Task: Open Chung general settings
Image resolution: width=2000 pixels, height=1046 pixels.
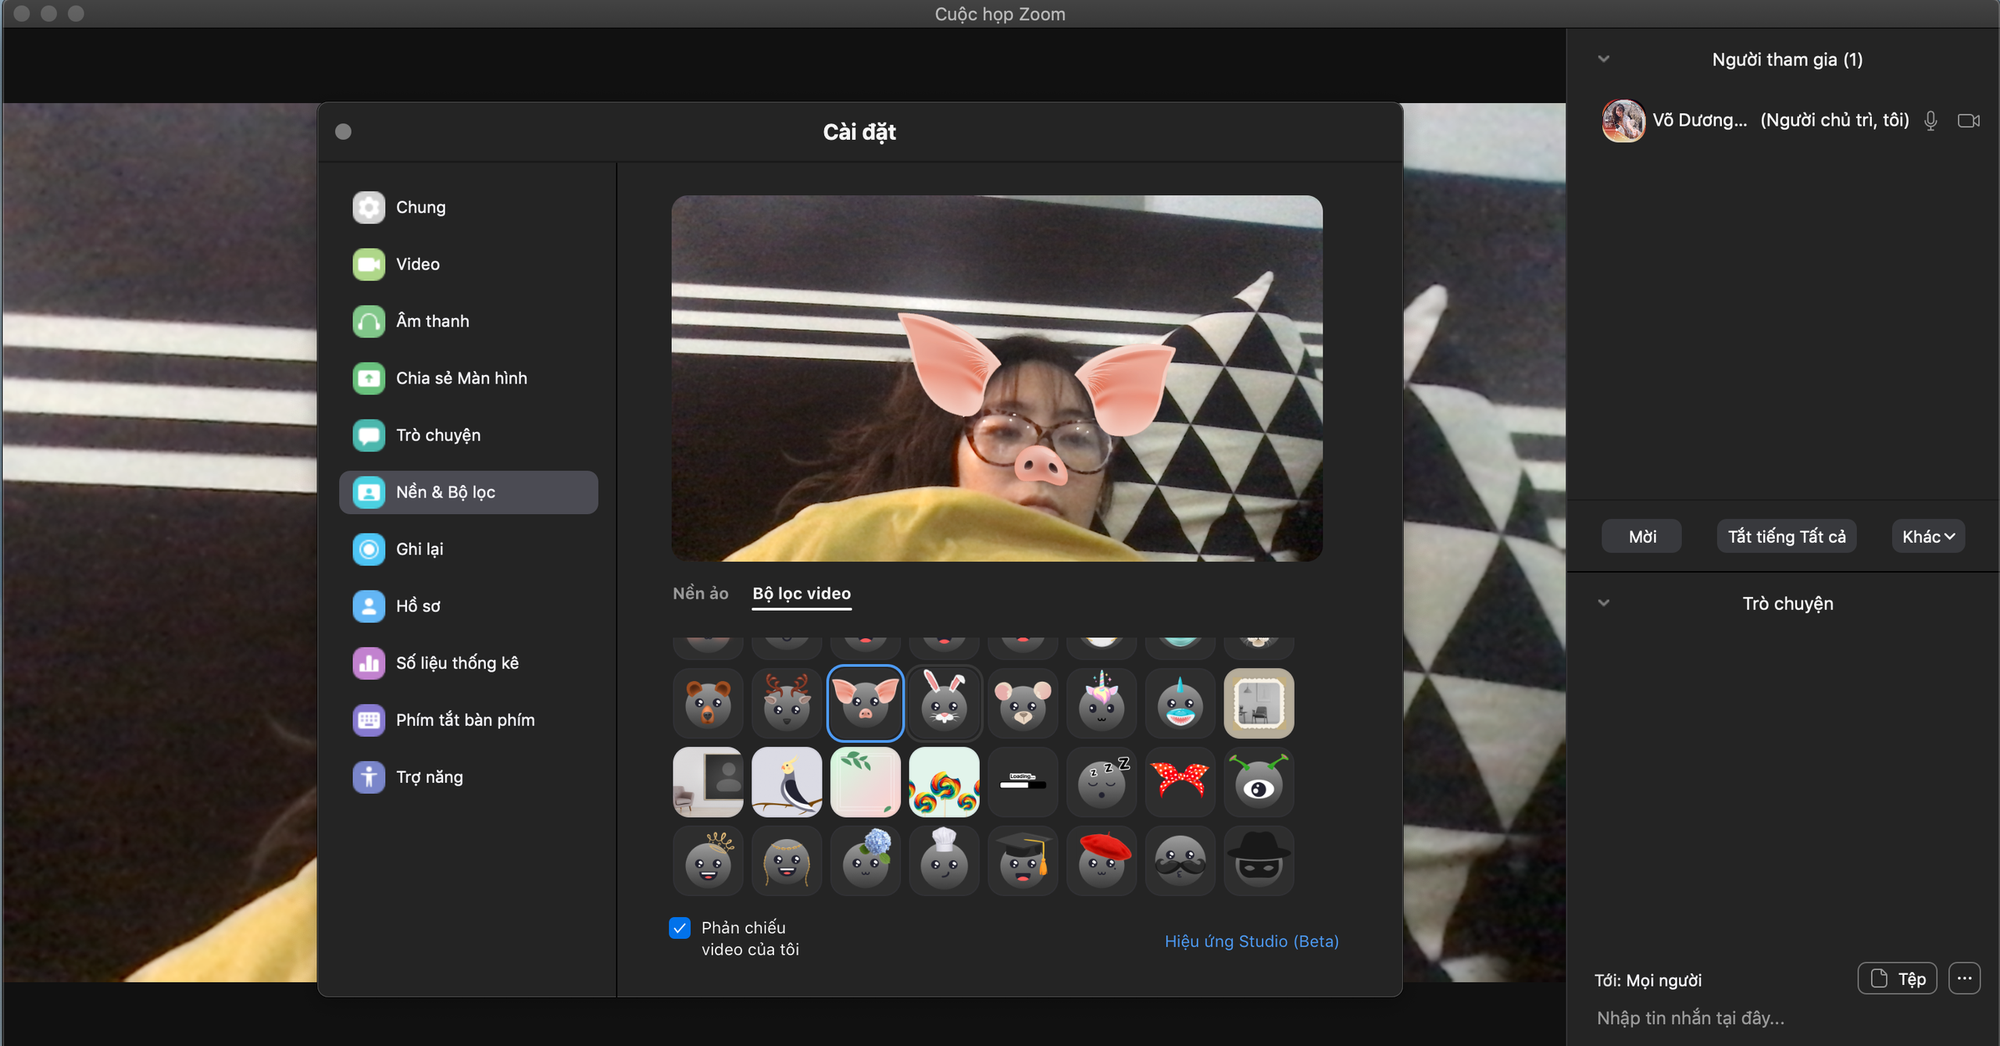Action: pos(468,207)
